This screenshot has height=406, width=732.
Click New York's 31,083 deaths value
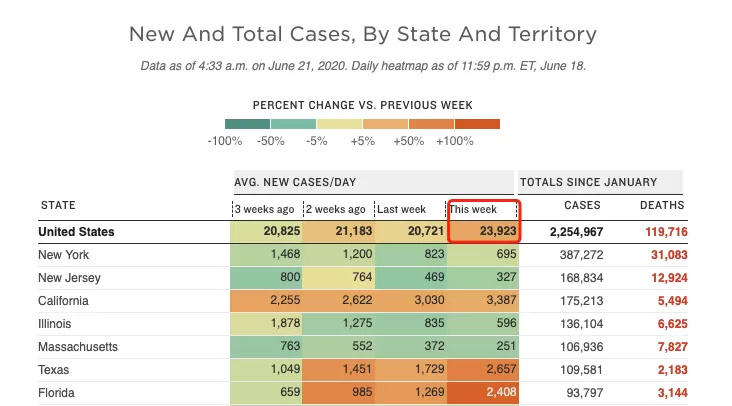coord(669,255)
